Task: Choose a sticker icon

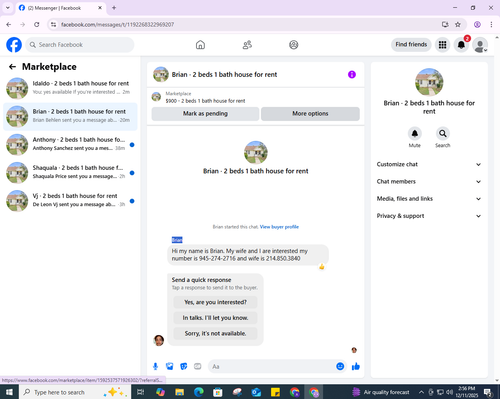Action: coord(184,366)
